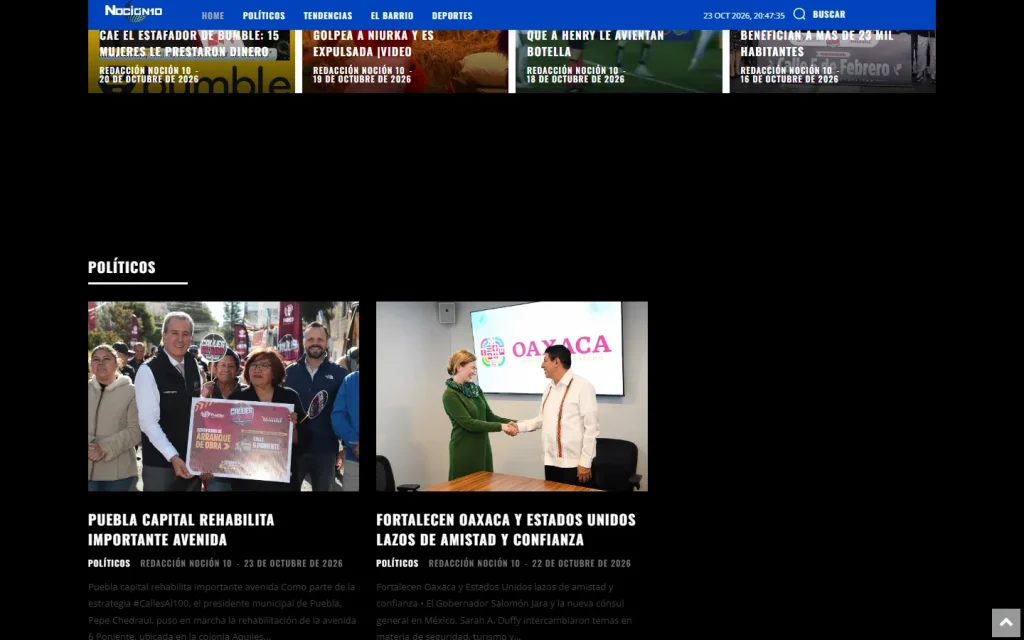Click author Redacción Noción 10 on Puebla article

coord(186,563)
